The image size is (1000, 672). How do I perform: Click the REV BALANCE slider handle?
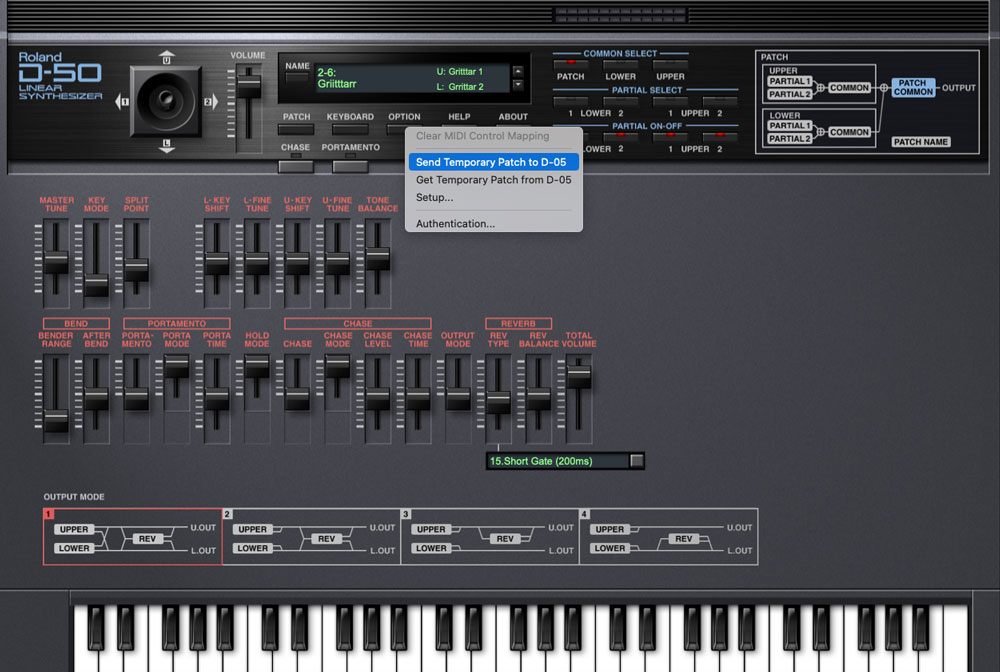point(538,398)
